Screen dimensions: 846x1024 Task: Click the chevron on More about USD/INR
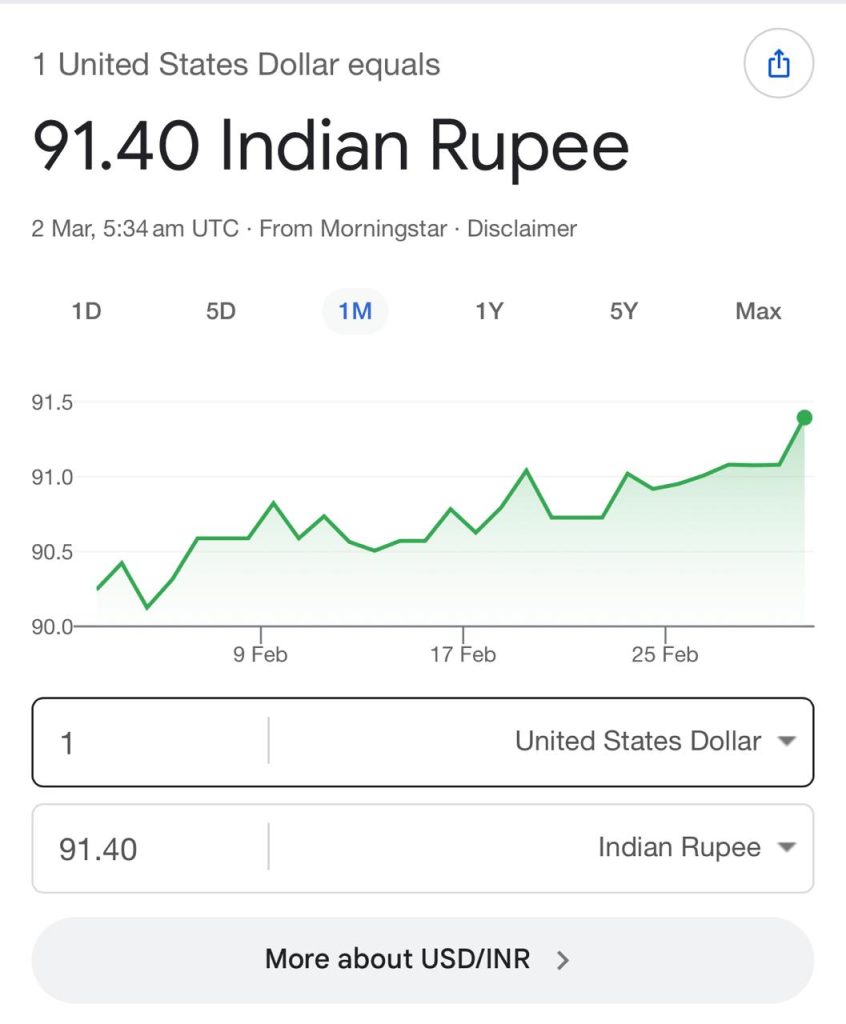tap(563, 961)
